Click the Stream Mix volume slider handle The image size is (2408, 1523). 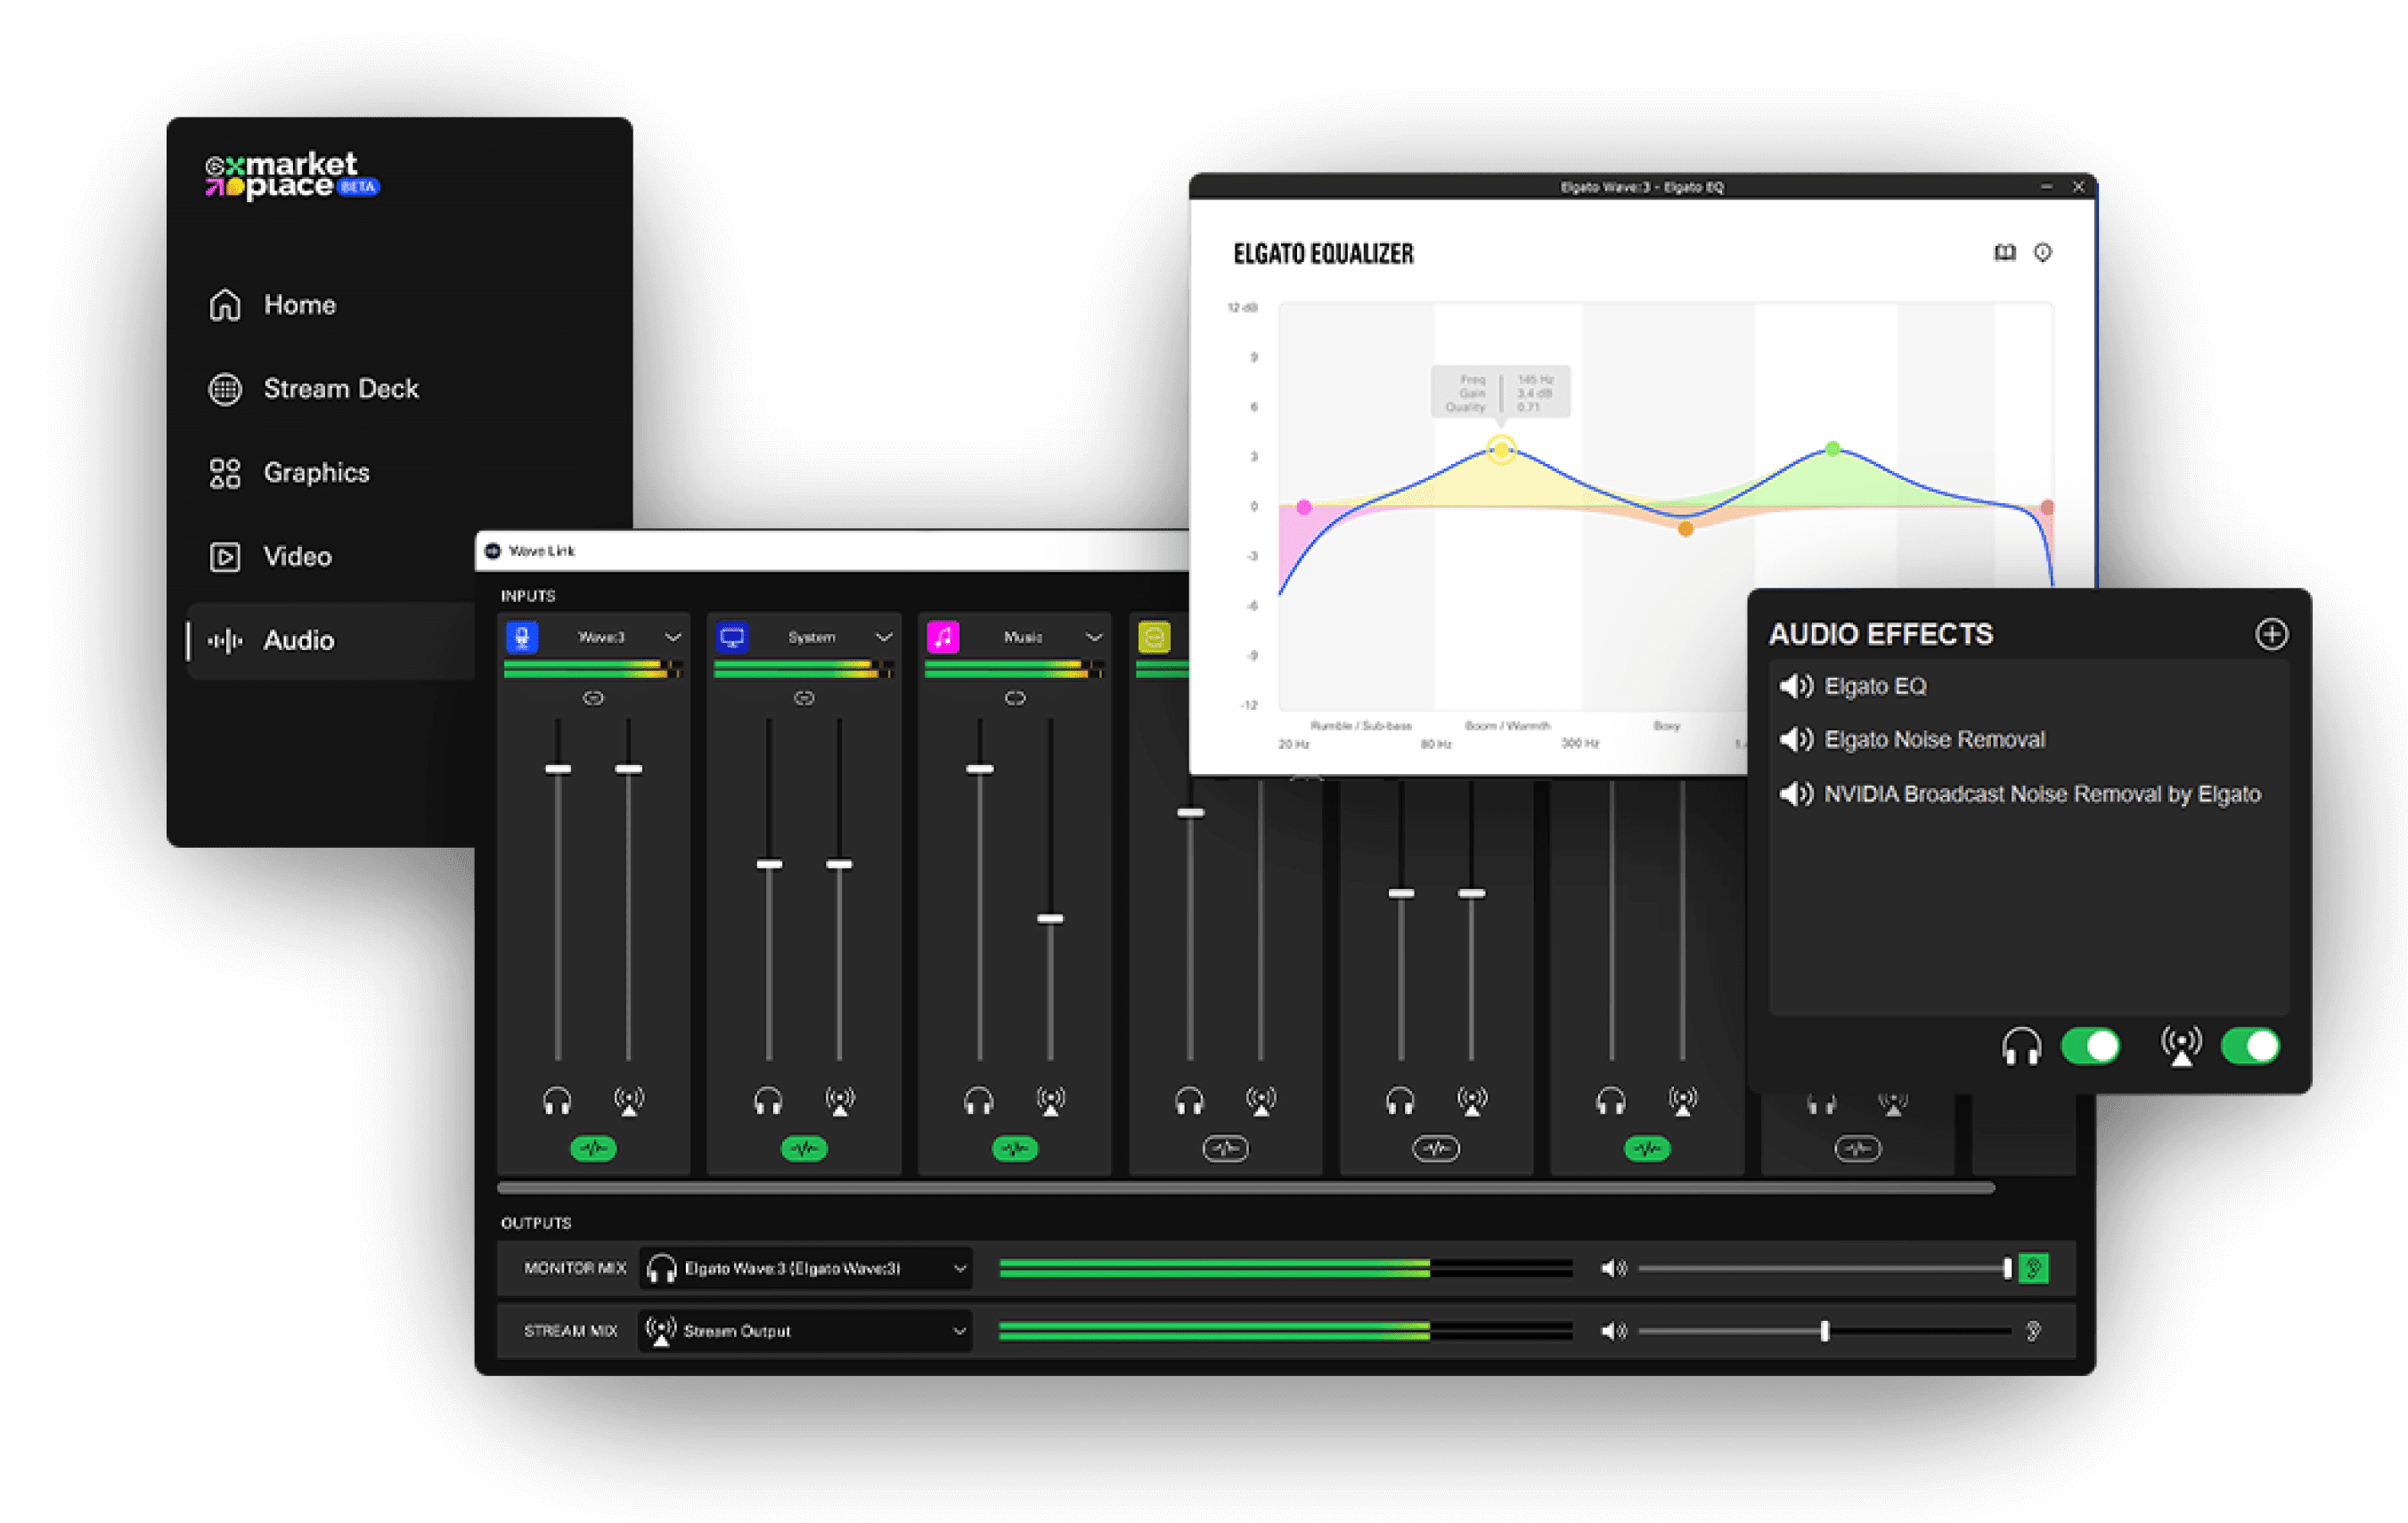click(x=1825, y=1331)
